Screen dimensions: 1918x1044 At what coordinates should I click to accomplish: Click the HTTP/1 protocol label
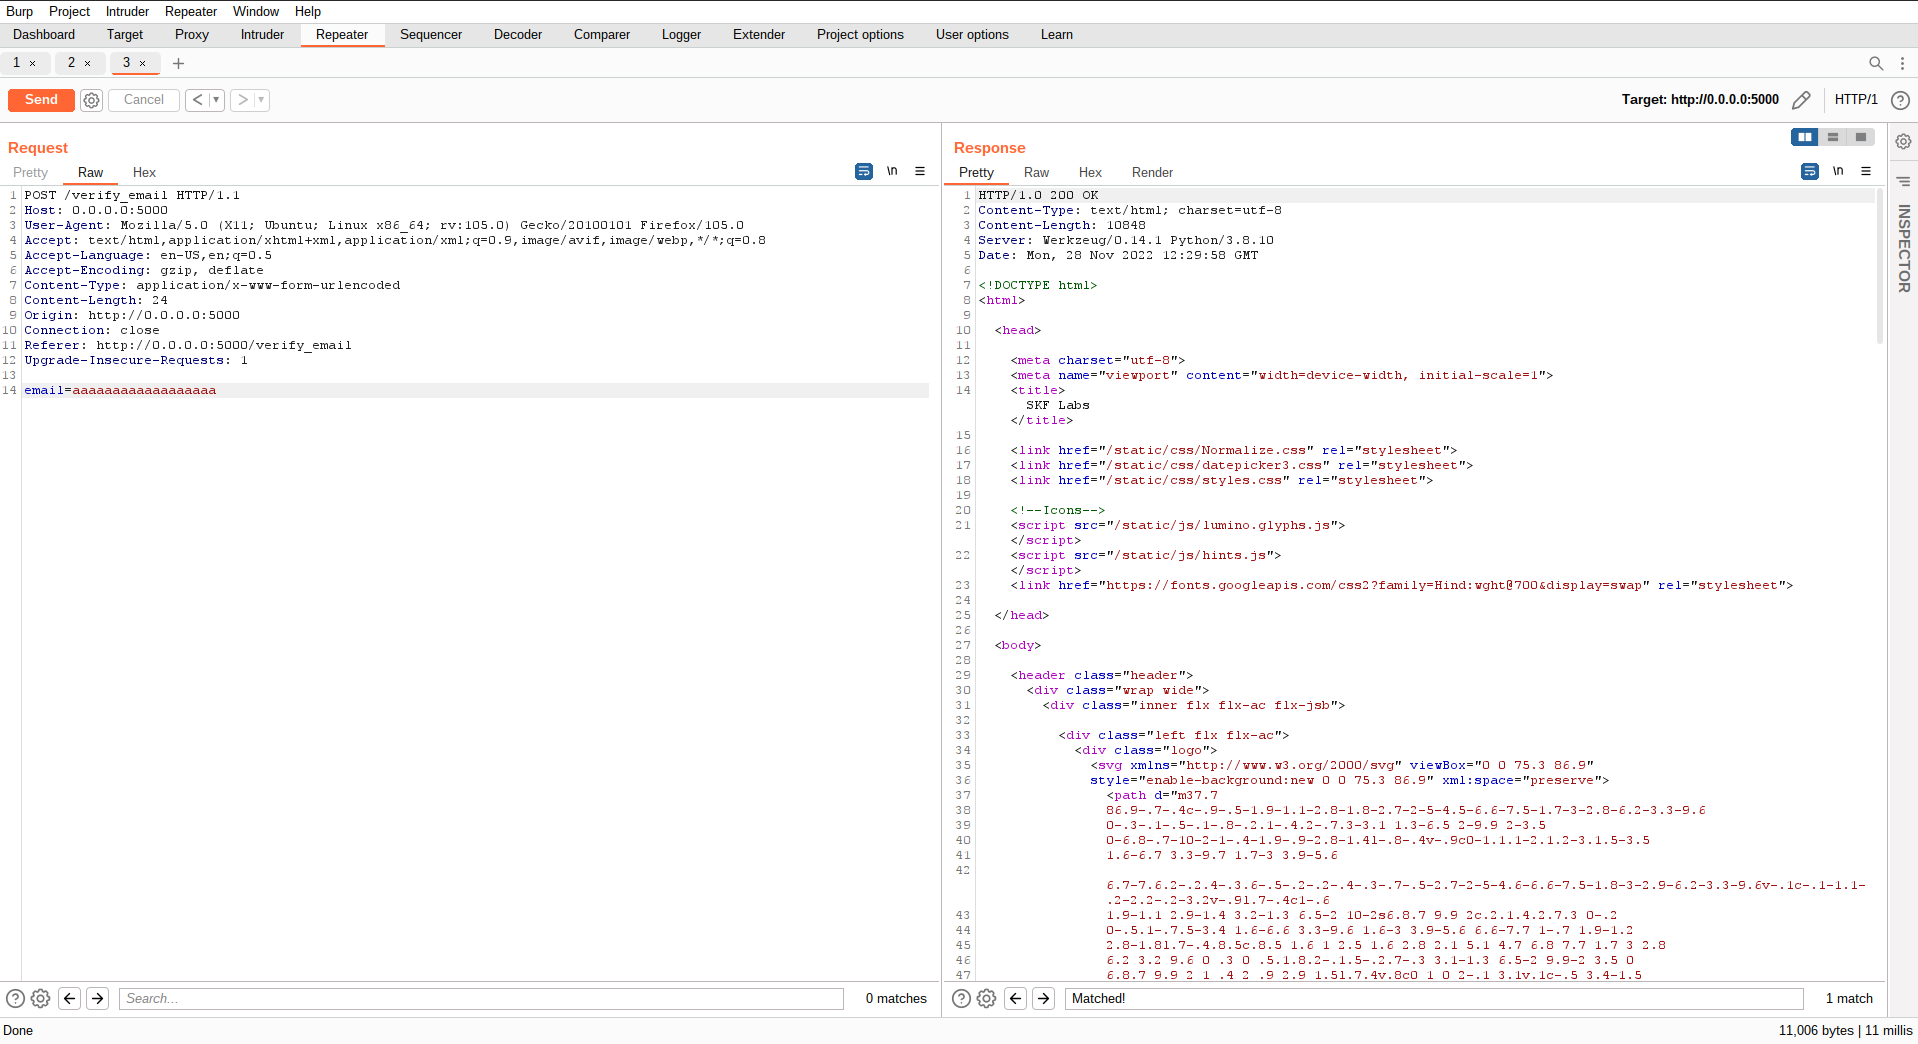tap(1855, 100)
